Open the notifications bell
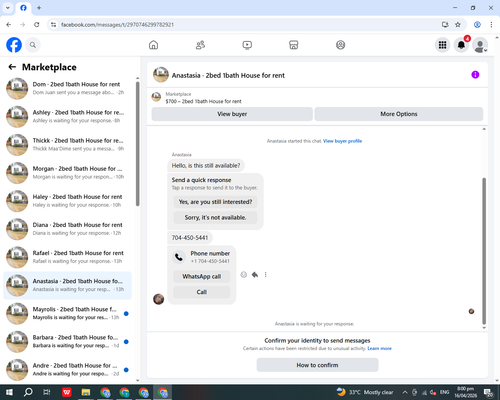Screen dimensions: 500x400 [461, 45]
